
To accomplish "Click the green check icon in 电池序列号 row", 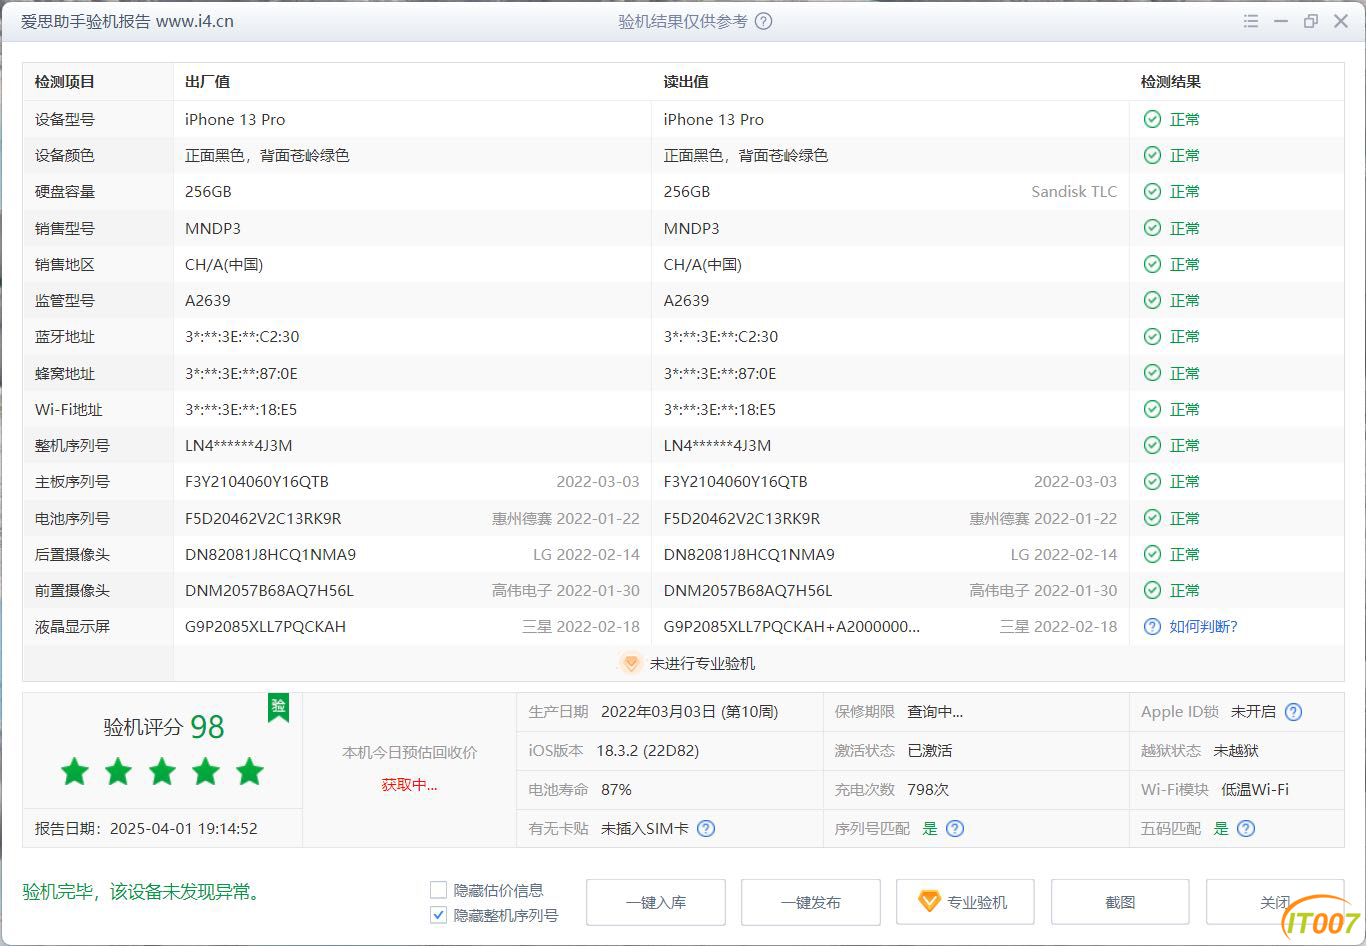I will pyautogui.click(x=1152, y=518).
